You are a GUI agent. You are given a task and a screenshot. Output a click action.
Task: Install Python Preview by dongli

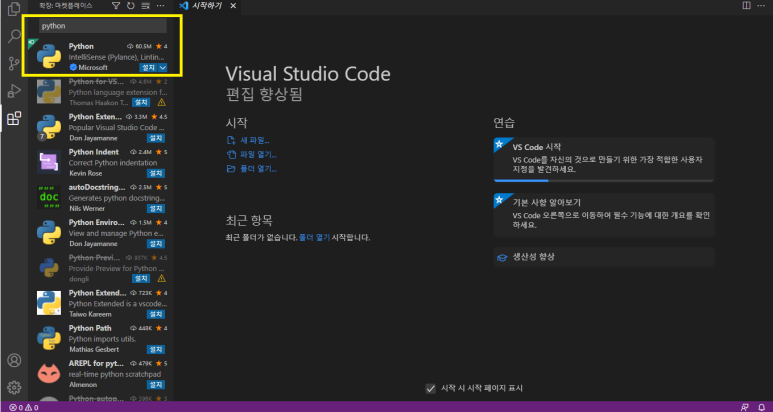coord(141,279)
